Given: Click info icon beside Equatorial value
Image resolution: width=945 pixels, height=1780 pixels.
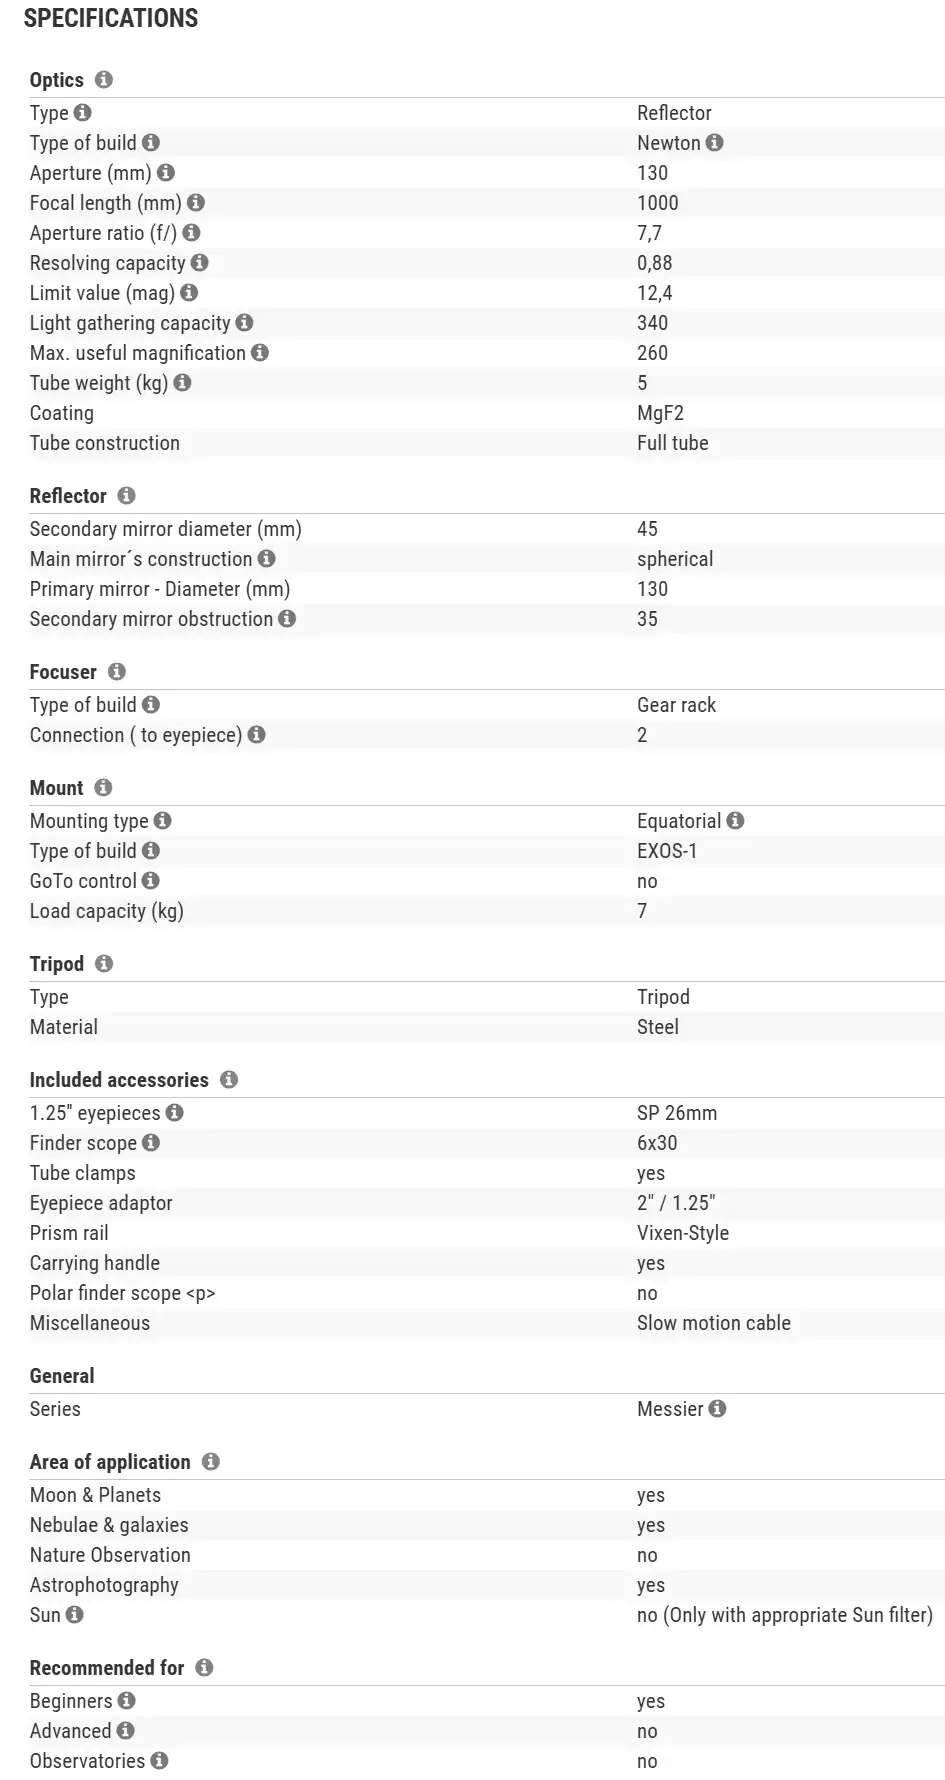Looking at the screenshot, I should (x=735, y=821).
